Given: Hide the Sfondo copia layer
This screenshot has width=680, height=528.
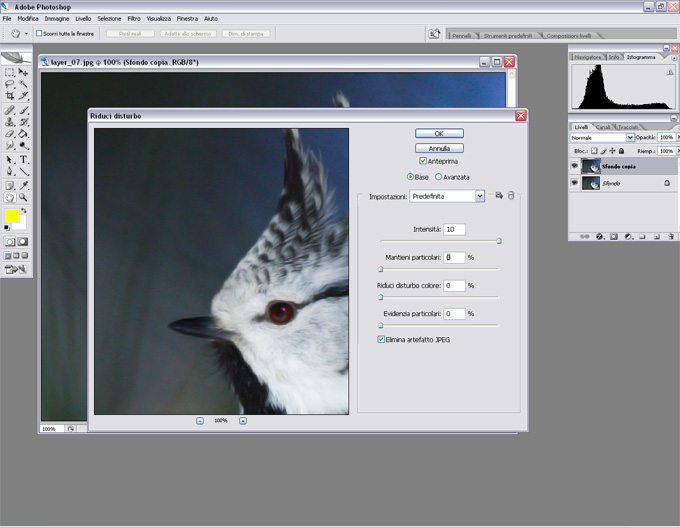Looking at the screenshot, I should (x=575, y=166).
